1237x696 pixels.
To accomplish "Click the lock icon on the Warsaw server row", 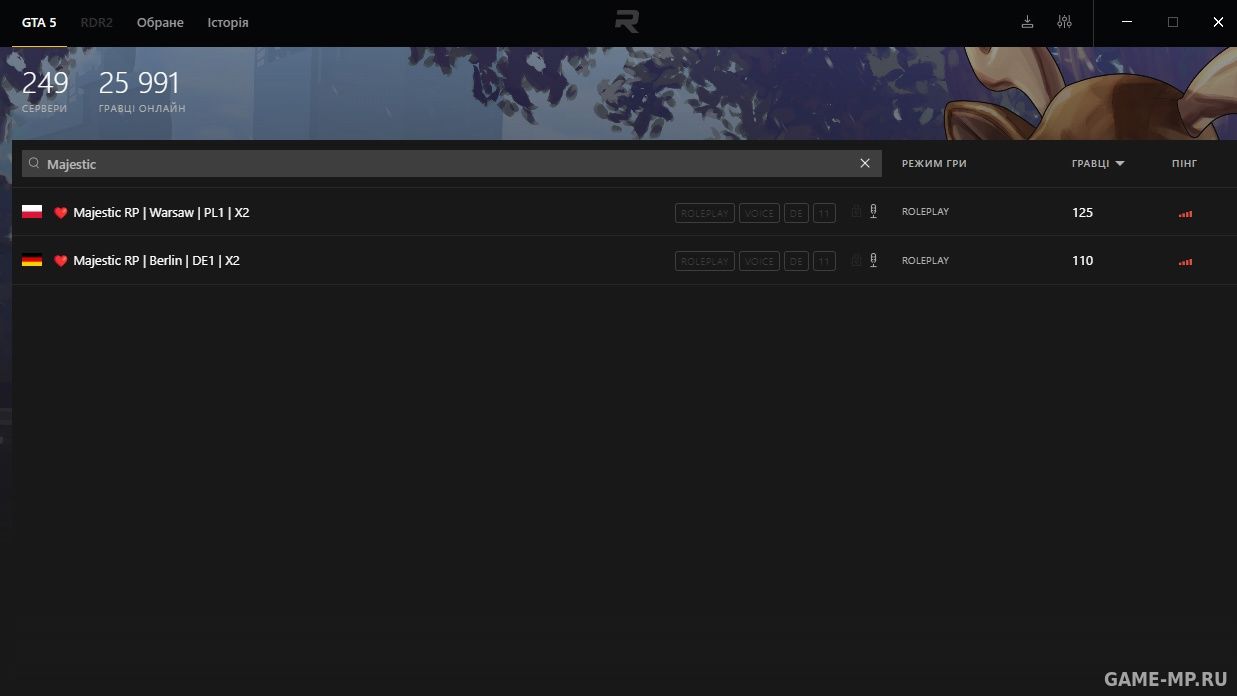I will 856,212.
